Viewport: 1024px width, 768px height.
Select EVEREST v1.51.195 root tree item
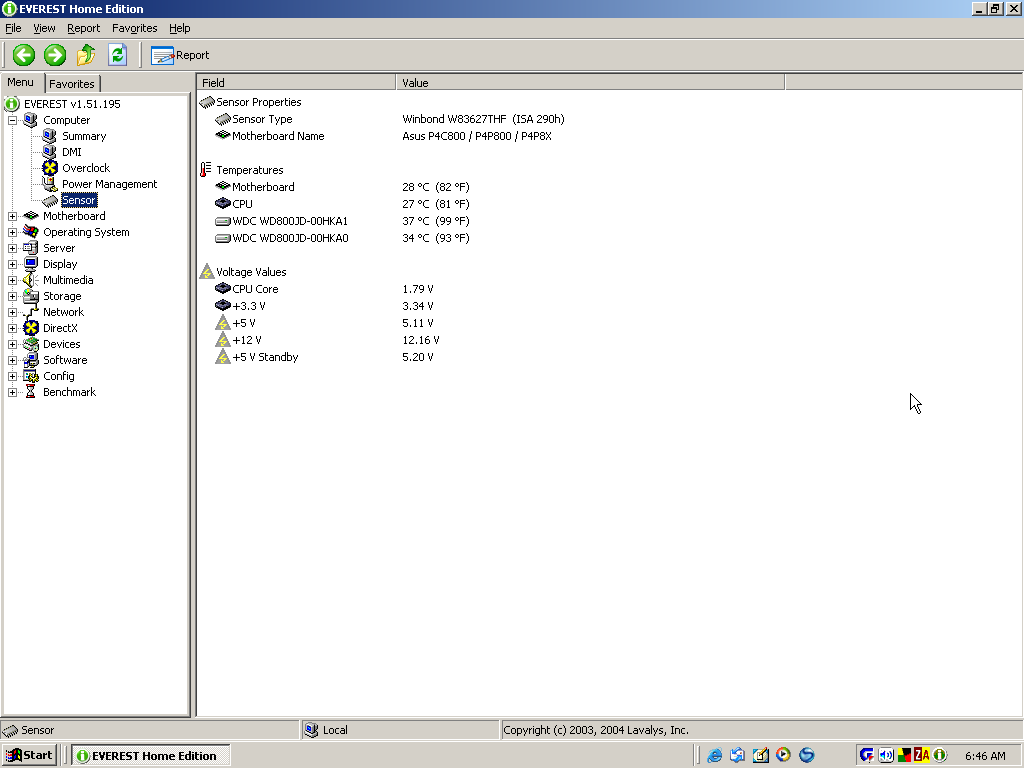click(x=72, y=104)
